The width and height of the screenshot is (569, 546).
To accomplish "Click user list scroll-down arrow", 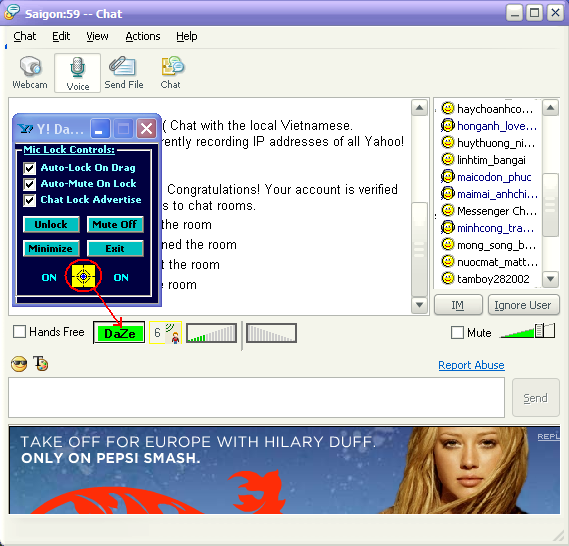I will (x=550, y=279).
